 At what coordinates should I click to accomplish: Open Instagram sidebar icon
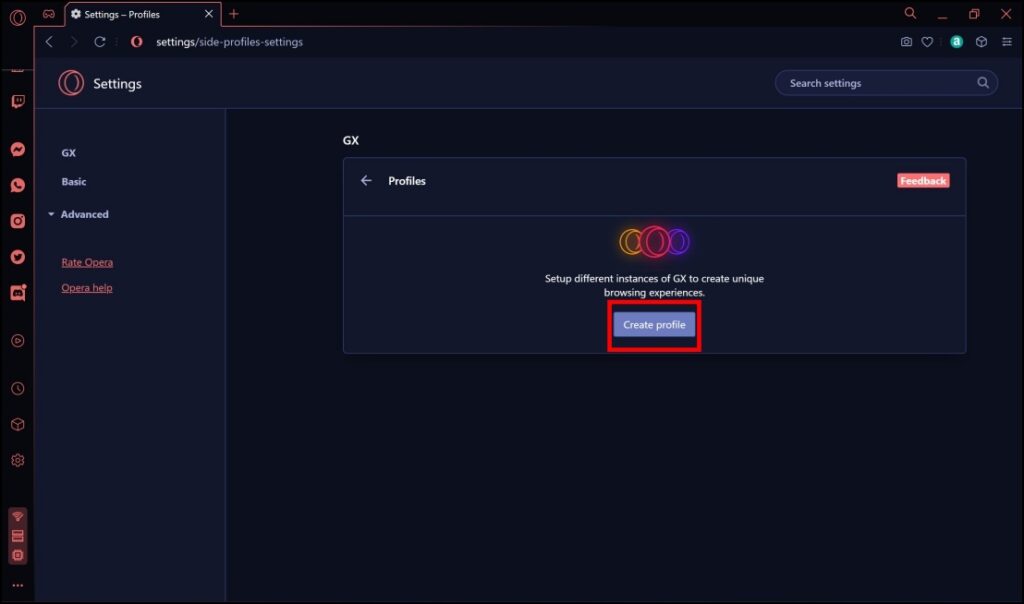18,221
